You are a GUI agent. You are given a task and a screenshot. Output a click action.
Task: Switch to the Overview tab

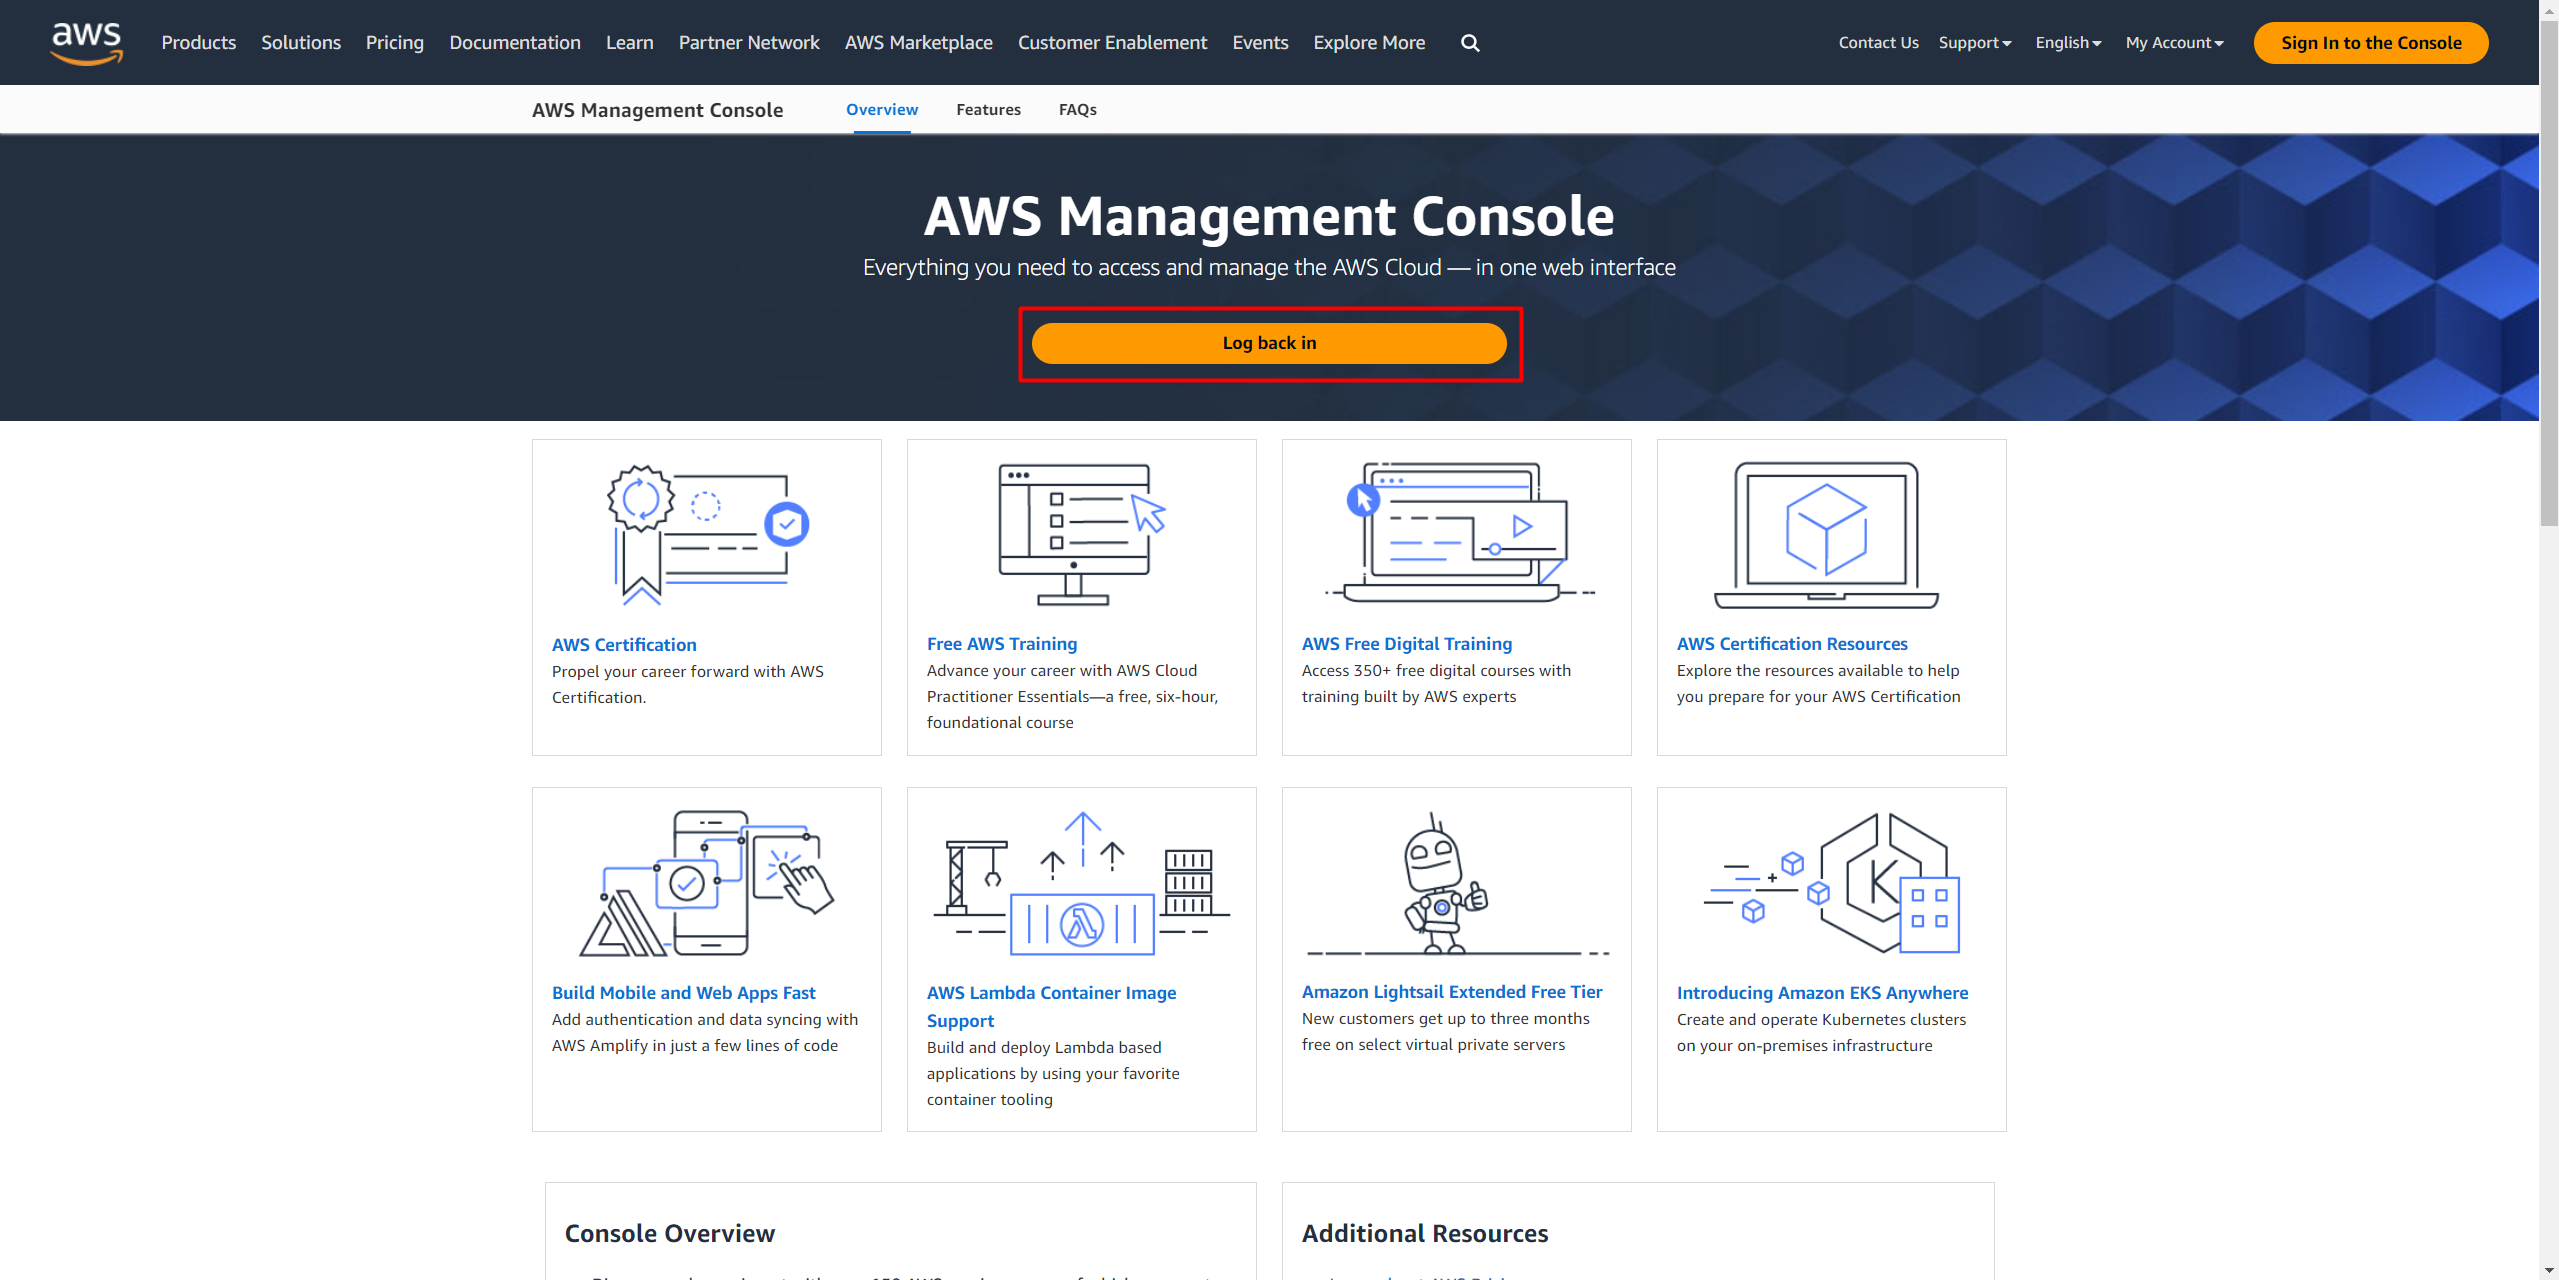pos(882,110)
